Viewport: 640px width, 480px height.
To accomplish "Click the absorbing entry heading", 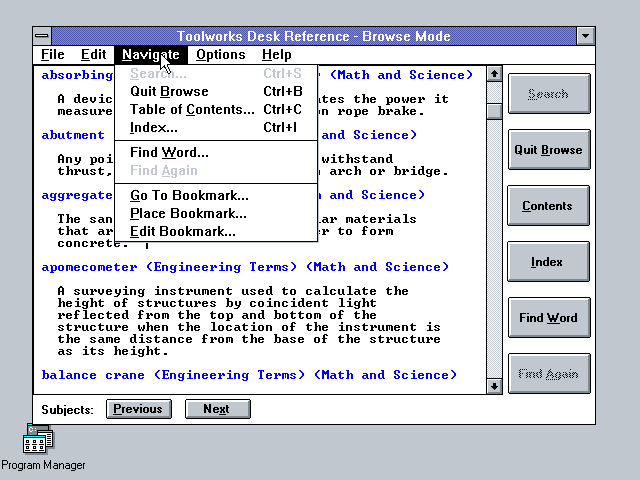I will click(77, 75).
